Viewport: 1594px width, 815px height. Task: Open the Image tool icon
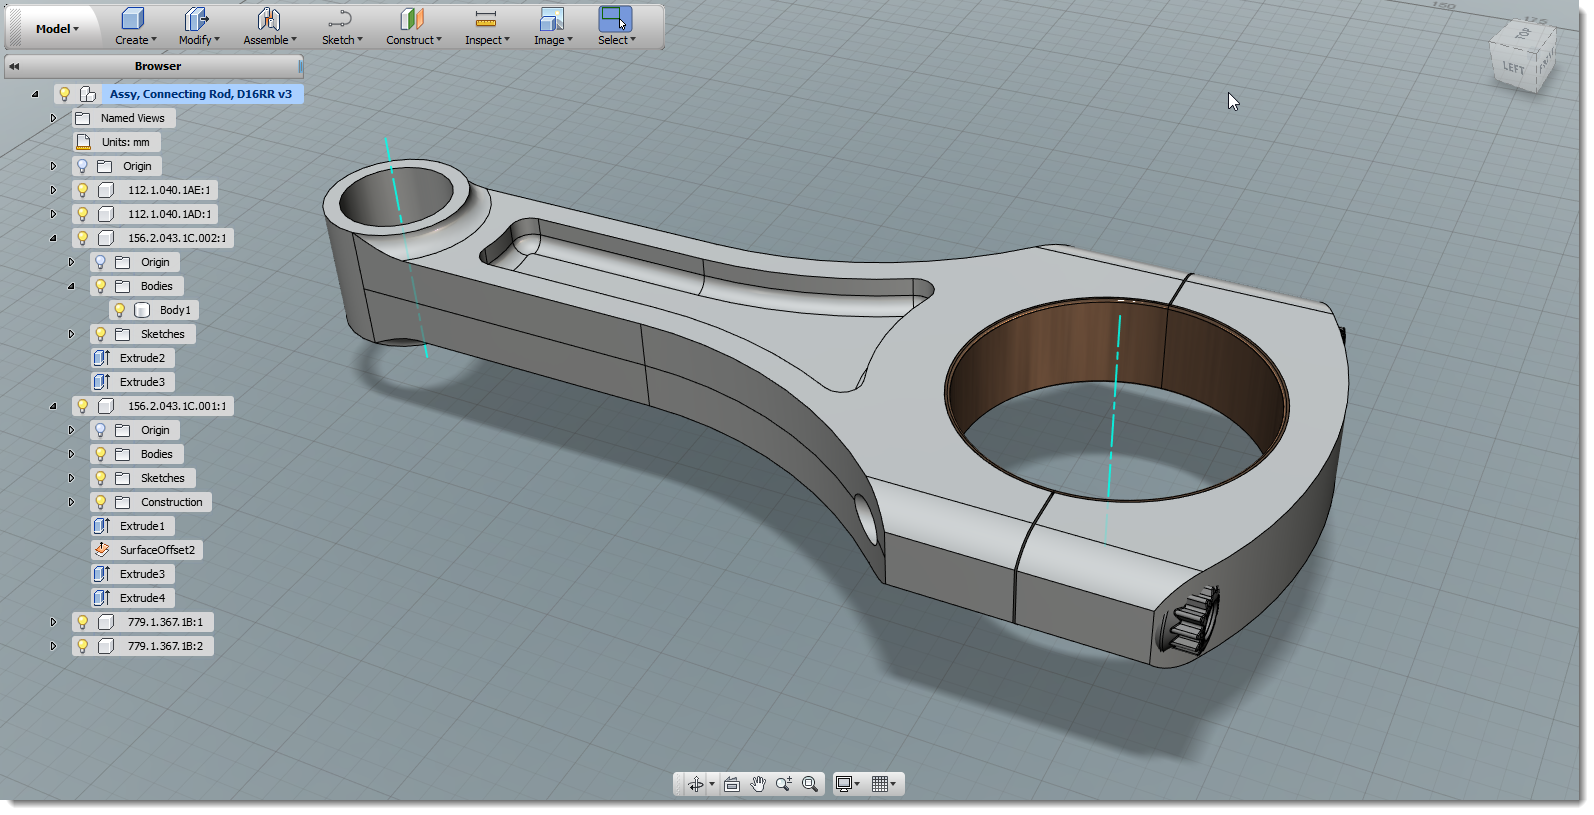pos(551,19)
